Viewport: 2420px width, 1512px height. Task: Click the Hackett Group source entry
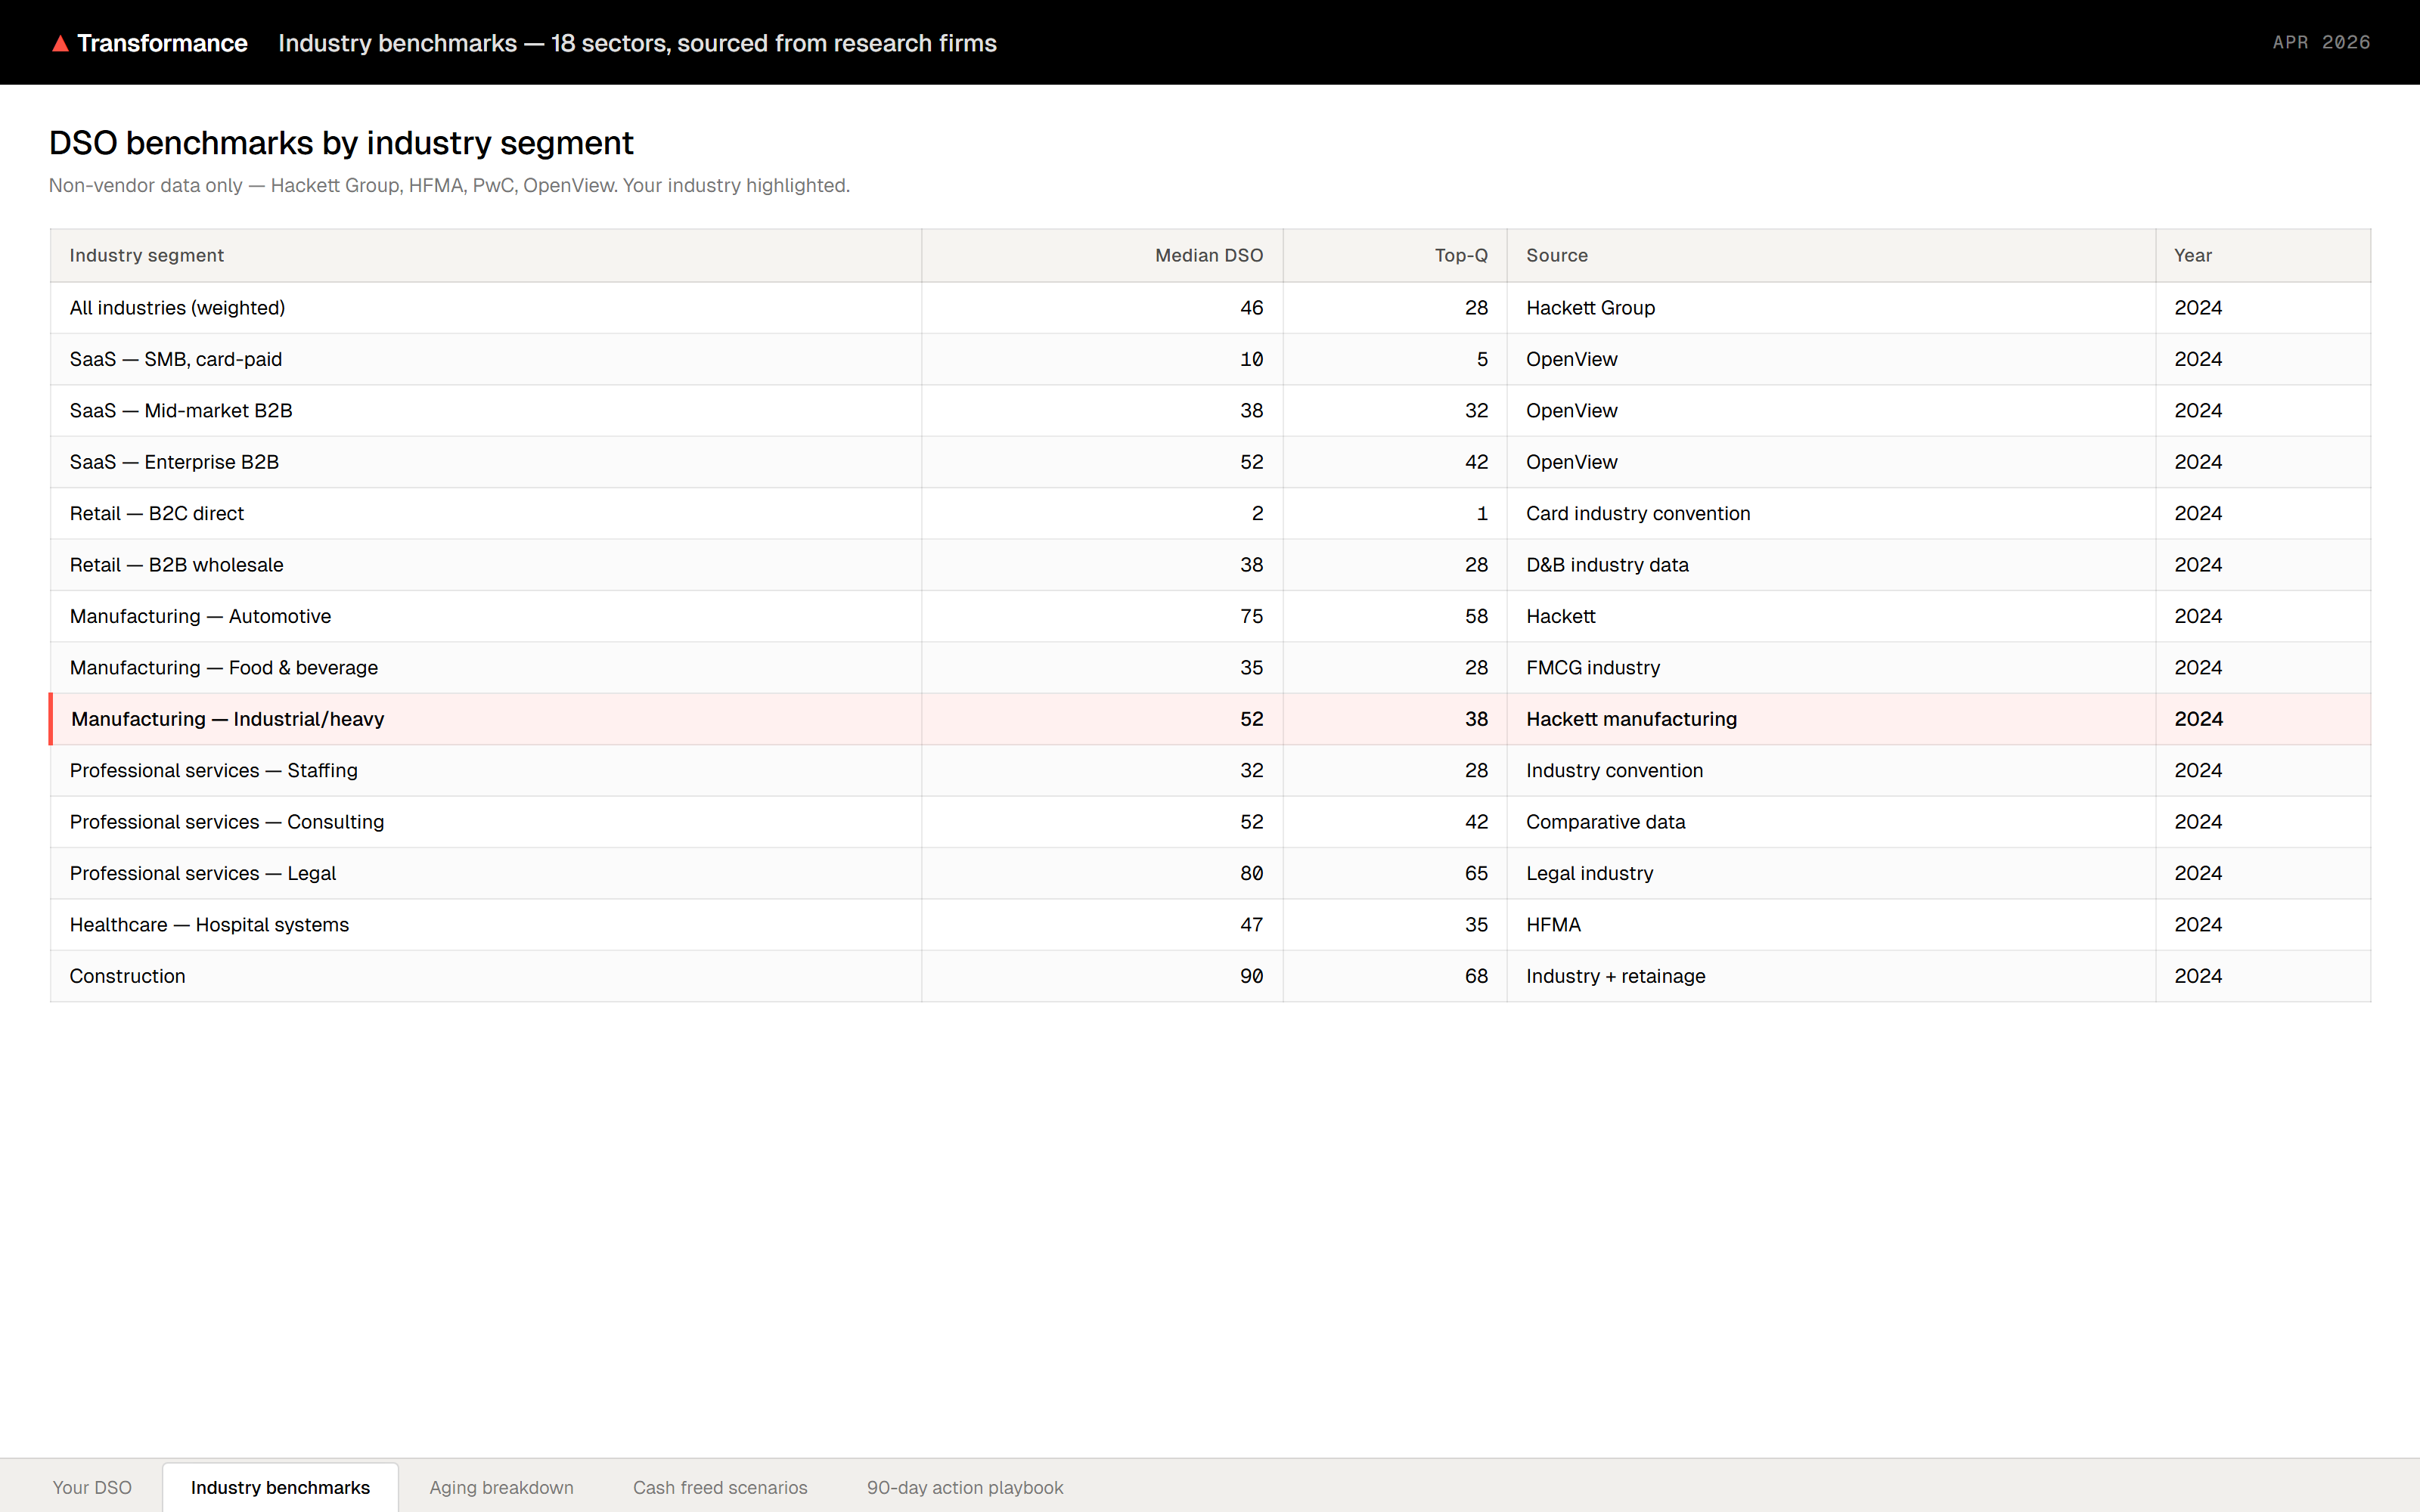[x=1590, y=307]
